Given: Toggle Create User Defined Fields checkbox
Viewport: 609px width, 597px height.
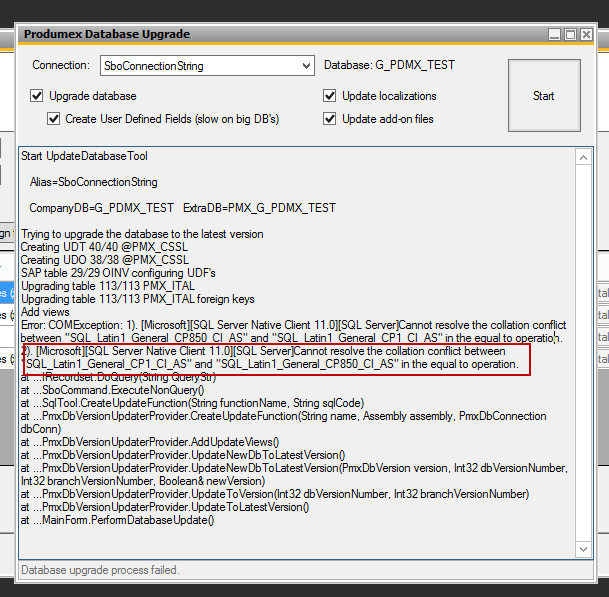Looking at the screenshot, I should coord(55,119).
